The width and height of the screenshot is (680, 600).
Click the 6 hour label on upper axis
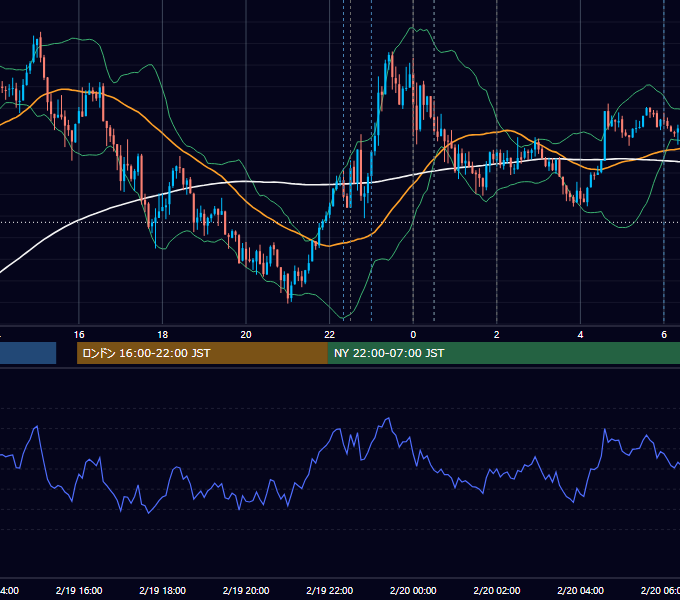click(664, 335)
